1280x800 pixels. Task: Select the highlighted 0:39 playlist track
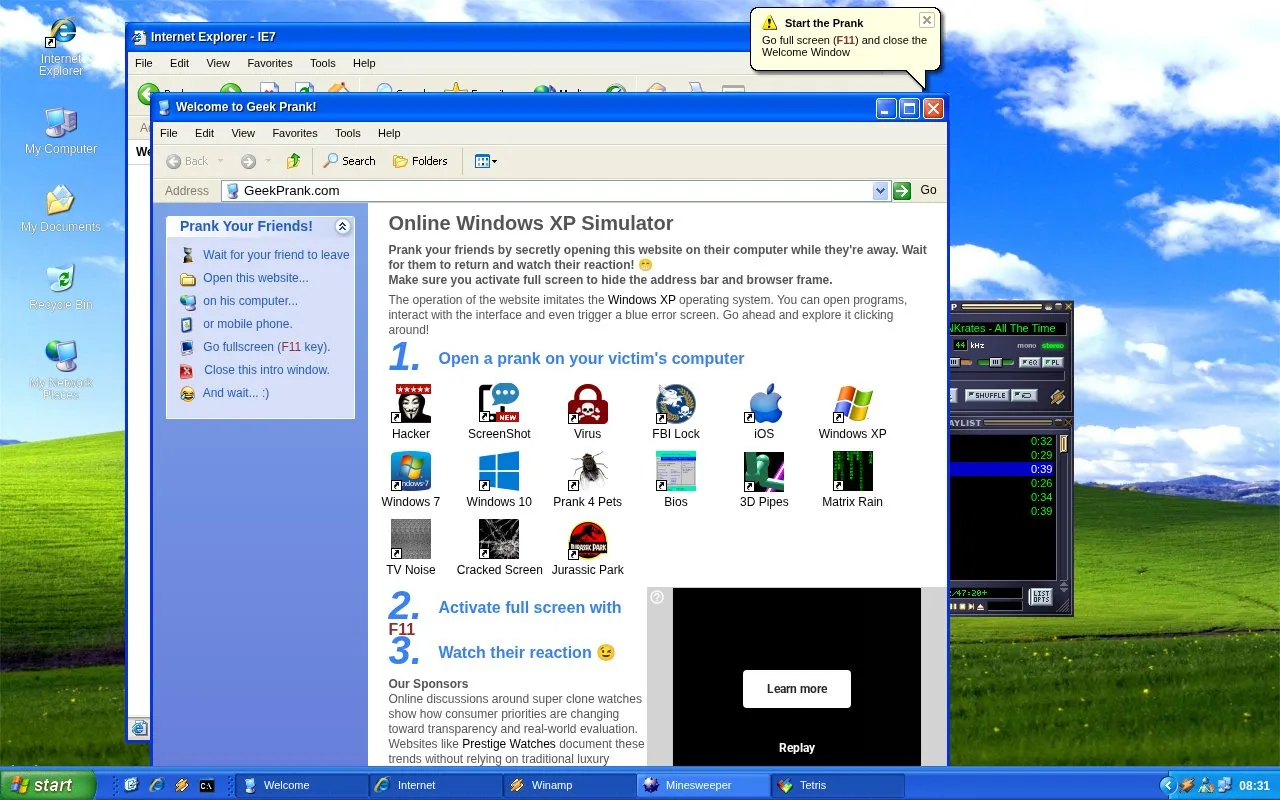[x=1003, y=469]
